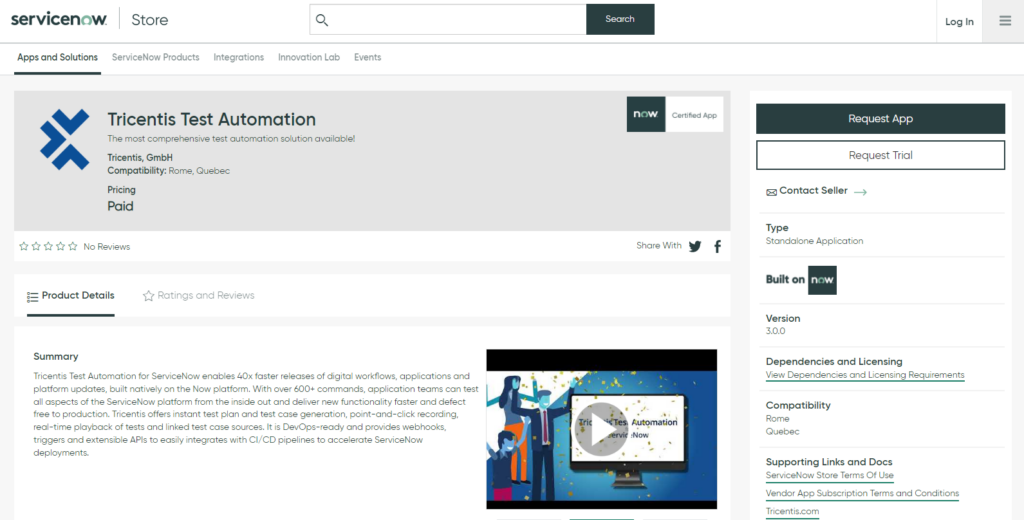Screen dimensions: 1024x520
Task: Click the Log In link
Action: [959, 22]
